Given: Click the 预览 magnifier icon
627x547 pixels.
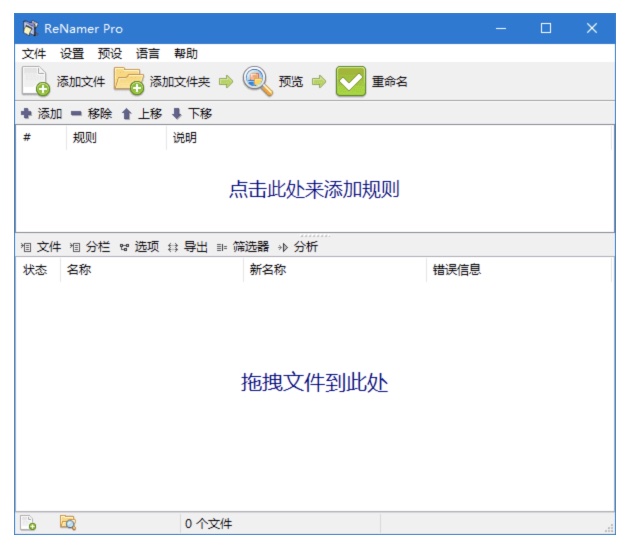Looking at the screenshot, I should pos(258,81).
